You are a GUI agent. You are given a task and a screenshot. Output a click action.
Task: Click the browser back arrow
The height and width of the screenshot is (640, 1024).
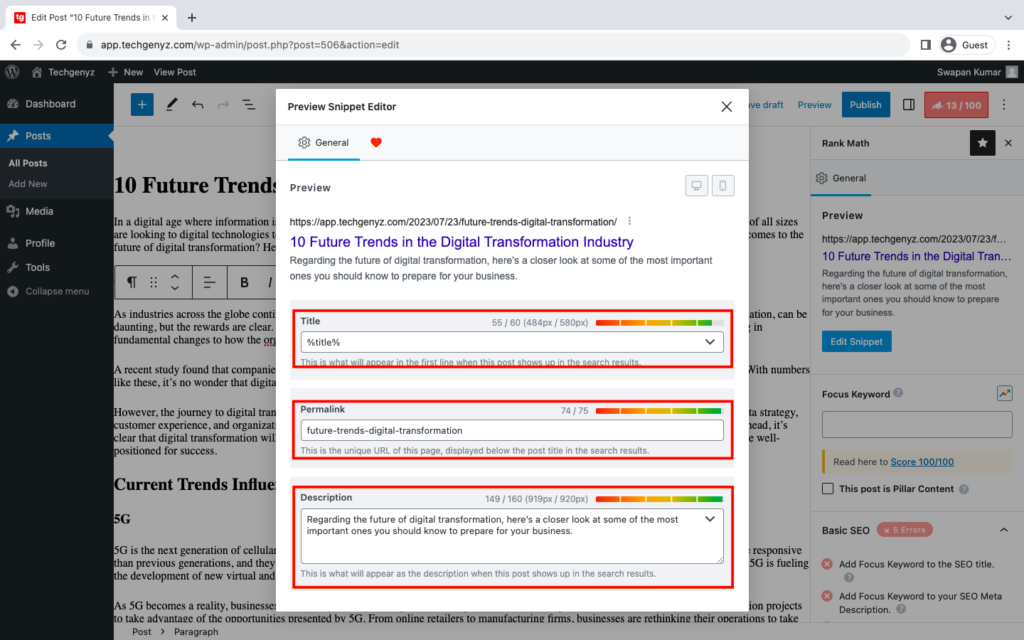tap(16, 44)
